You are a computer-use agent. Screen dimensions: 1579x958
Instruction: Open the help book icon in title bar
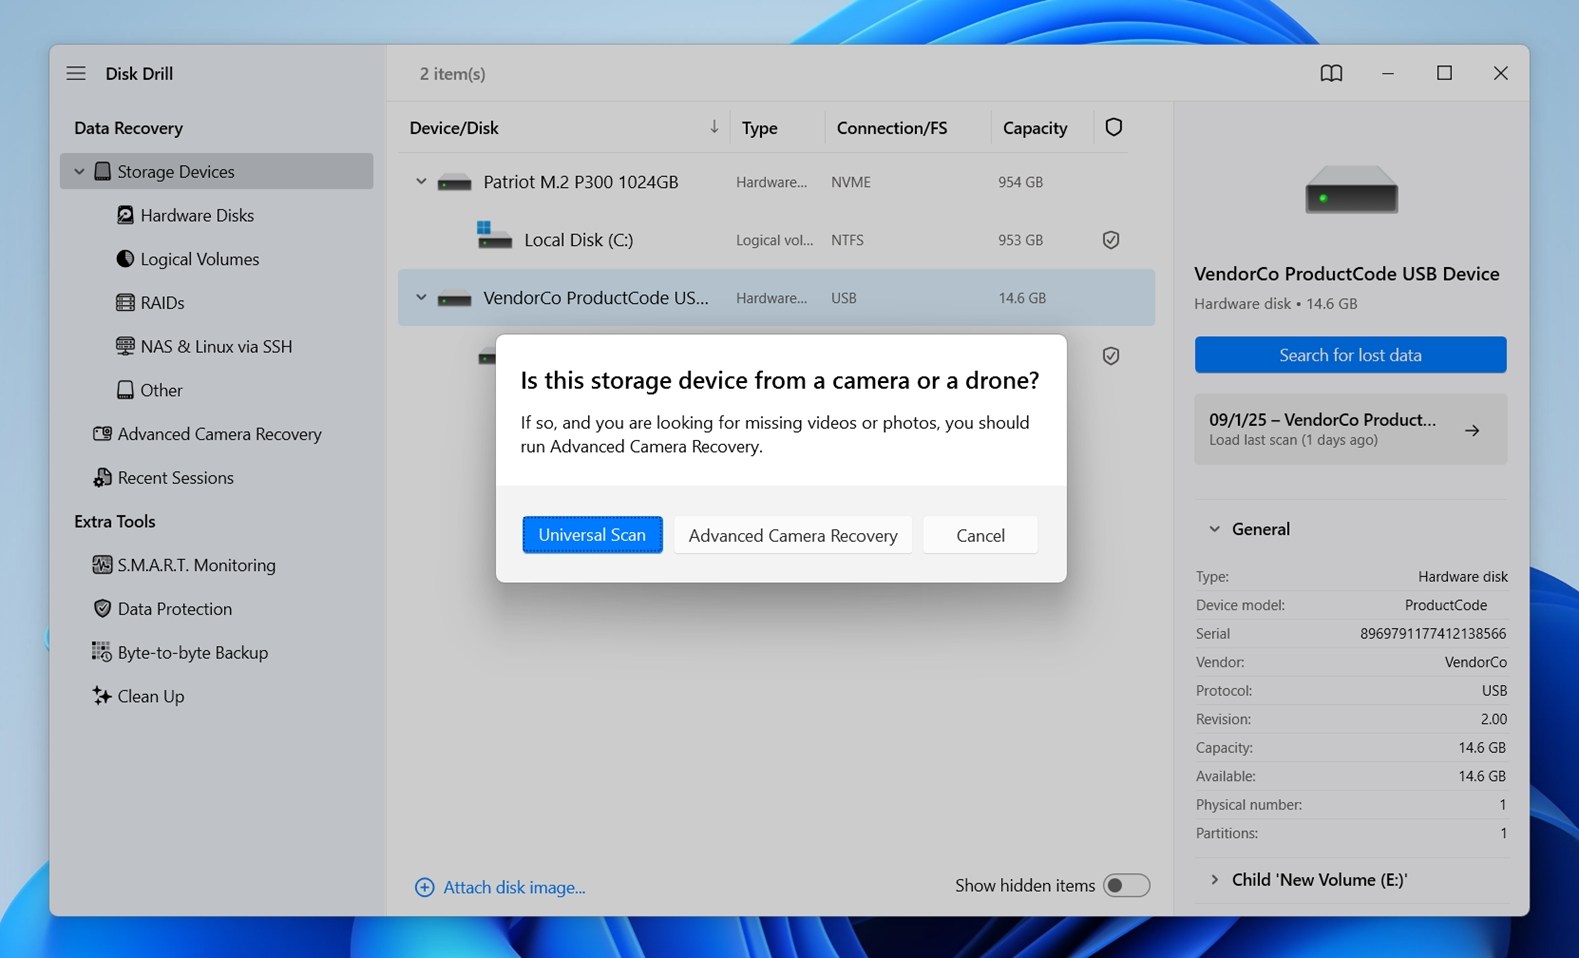point(1330,73)
